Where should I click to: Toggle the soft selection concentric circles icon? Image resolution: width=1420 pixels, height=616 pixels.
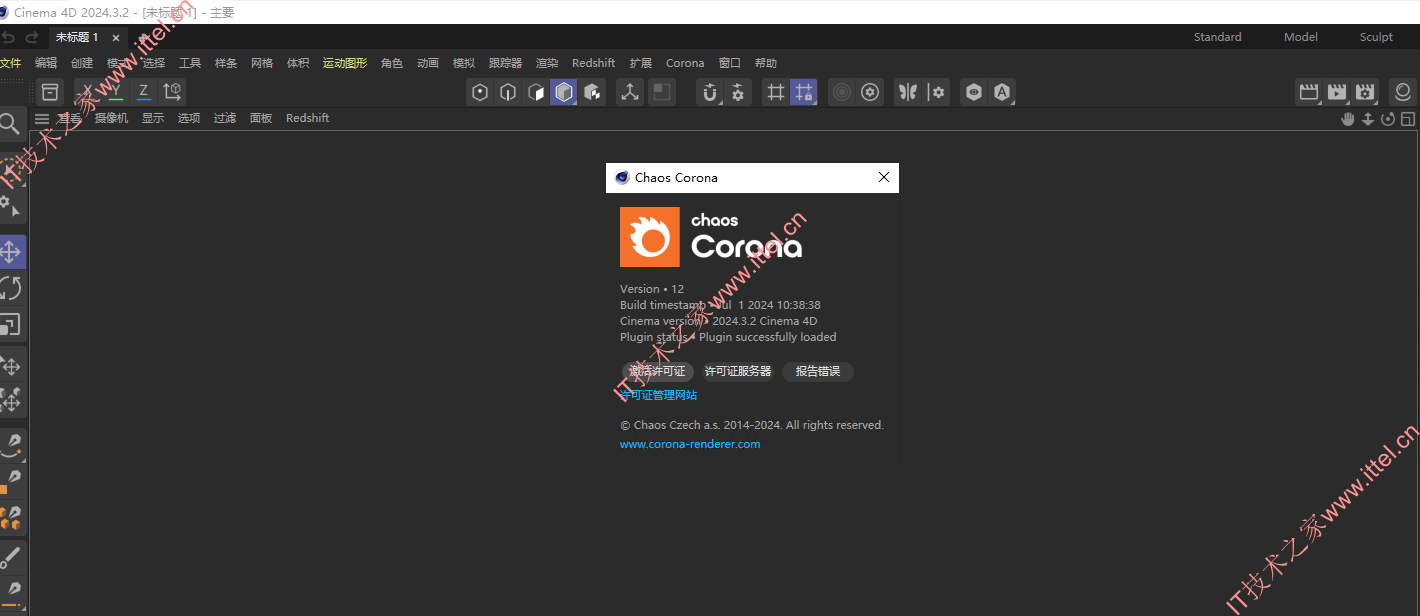pos(842,93)
